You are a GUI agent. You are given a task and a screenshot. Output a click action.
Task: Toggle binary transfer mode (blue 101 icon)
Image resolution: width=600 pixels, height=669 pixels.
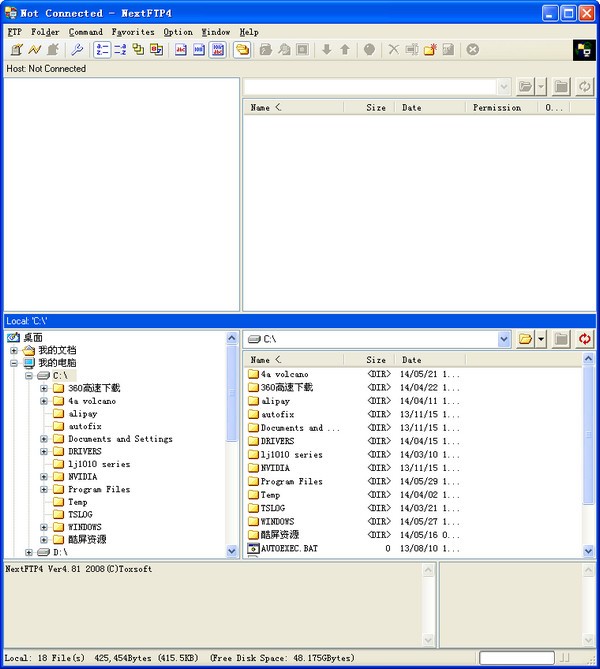199,49
